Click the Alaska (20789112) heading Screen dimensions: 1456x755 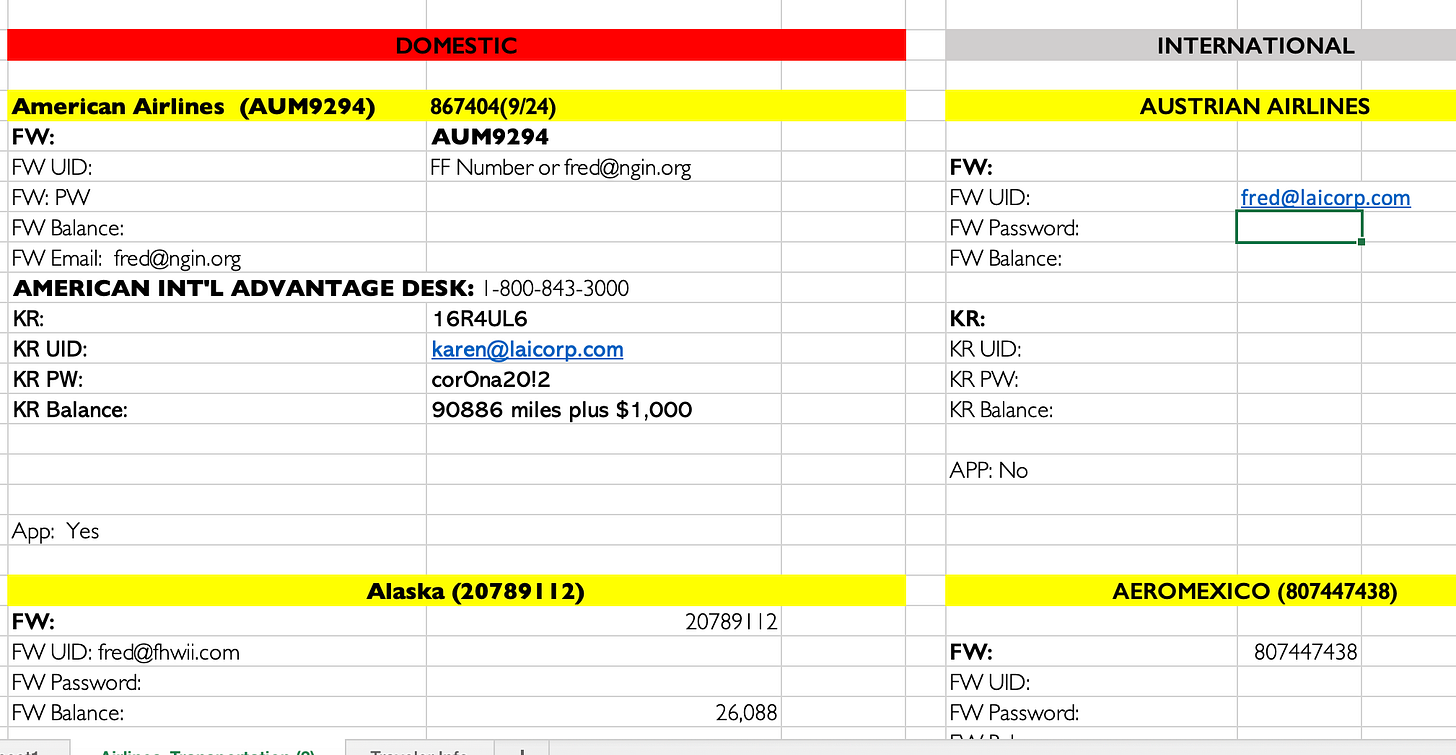(456, 591)
